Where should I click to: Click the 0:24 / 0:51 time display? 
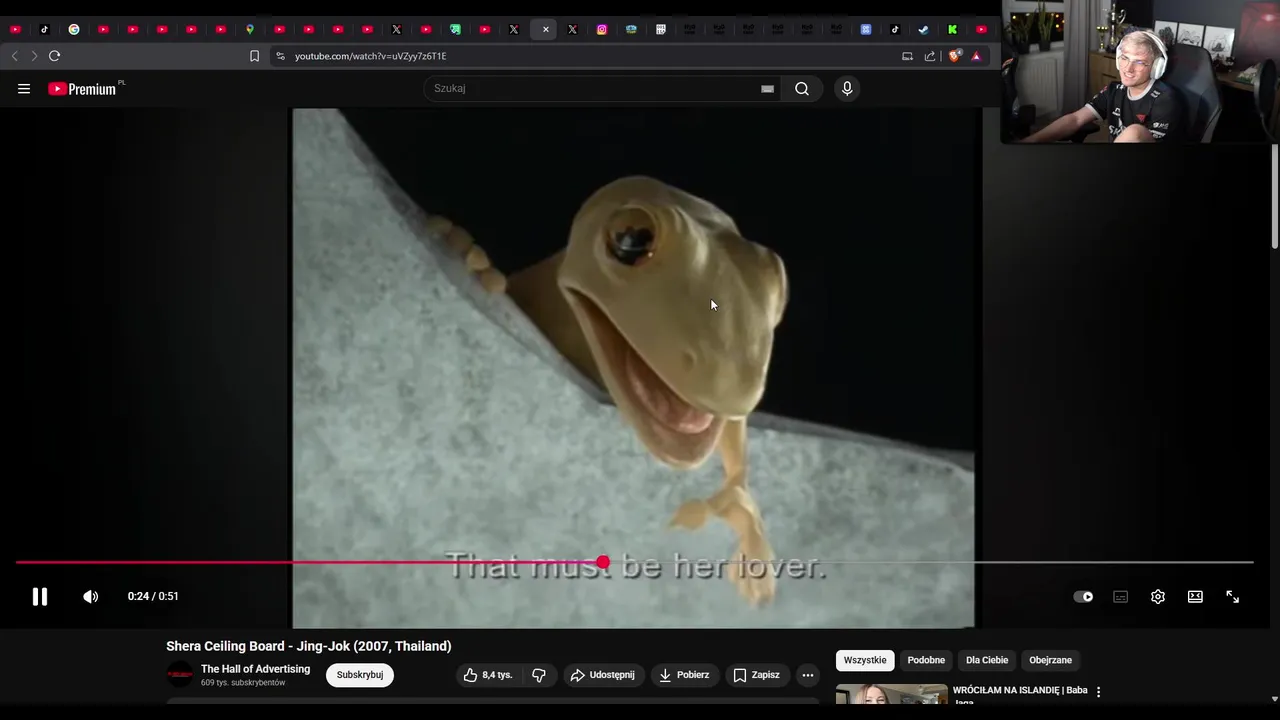tap(153, 597)
